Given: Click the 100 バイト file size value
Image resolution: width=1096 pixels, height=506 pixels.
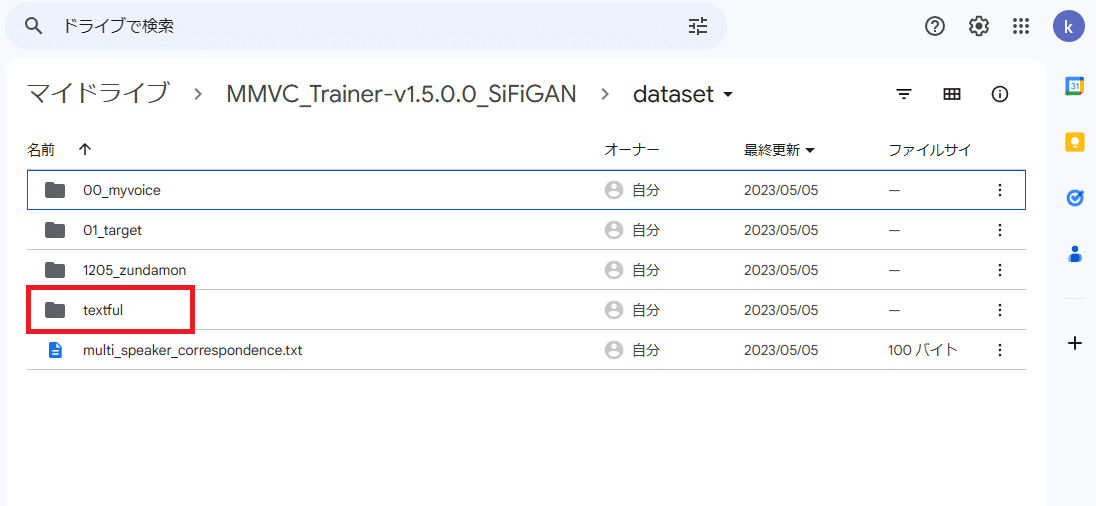Looking at the screenshot, I should point(923,350).
